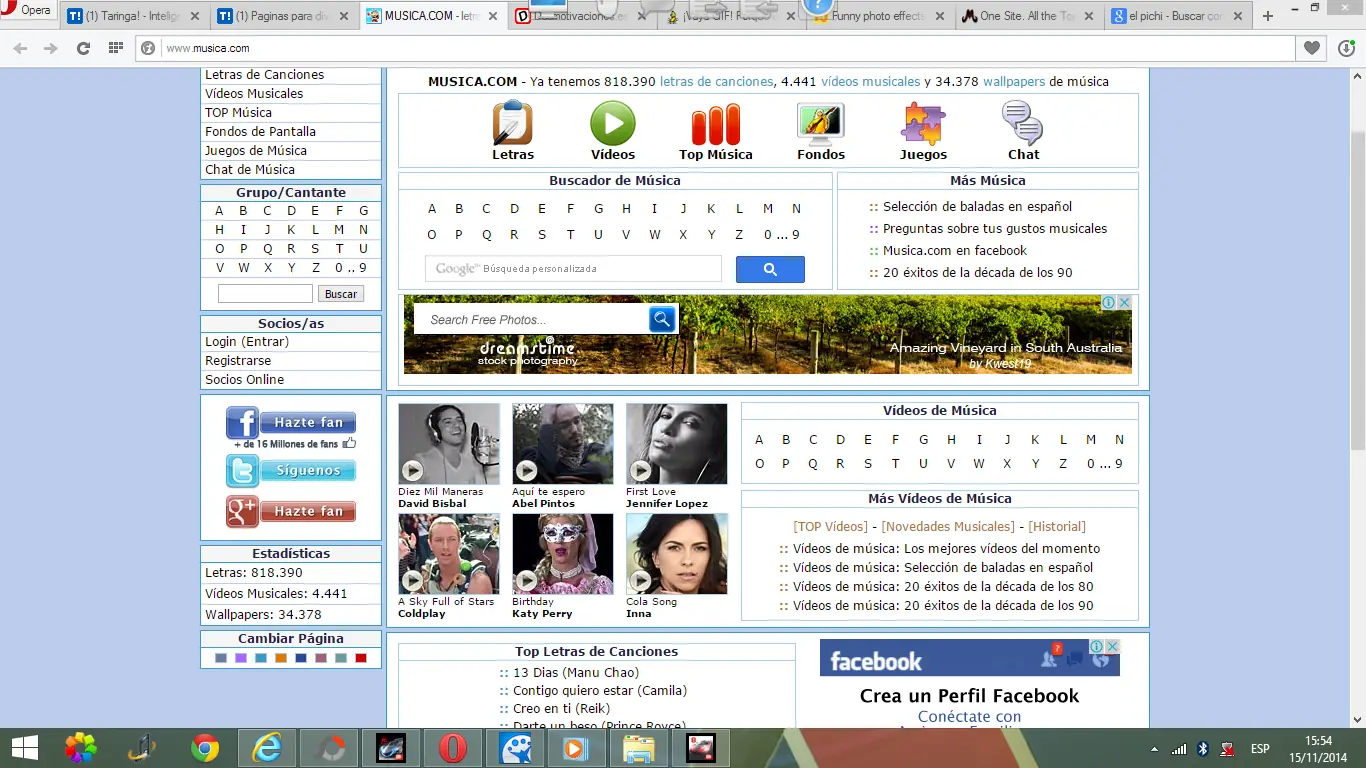Switch to the el pichi - Buscar tab
1366x768 pixels.
pyautogui.click(x=1178, y=16)
